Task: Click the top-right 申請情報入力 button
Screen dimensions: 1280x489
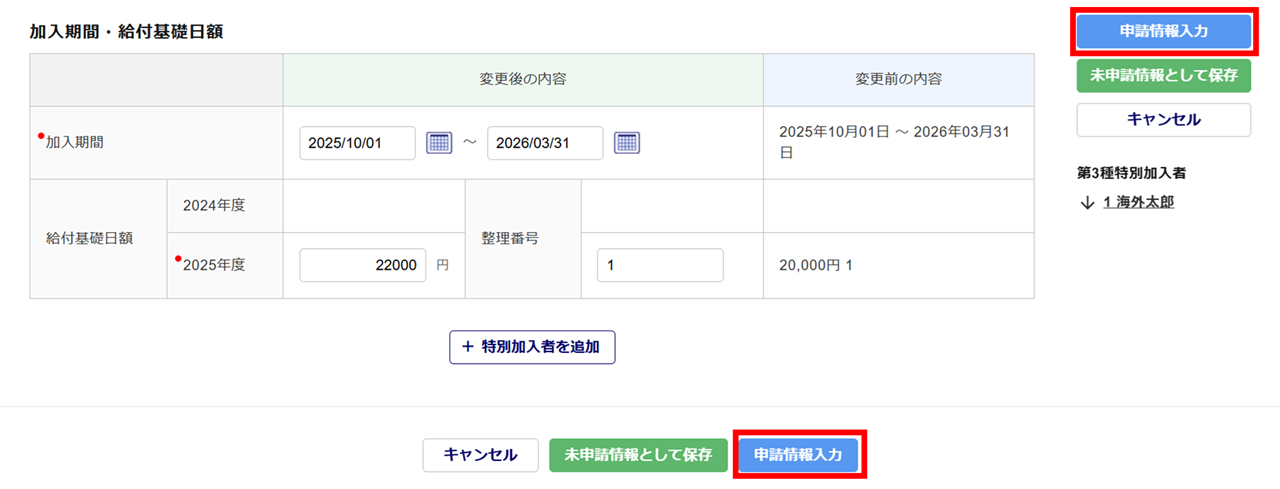Action: (1163, 31)
